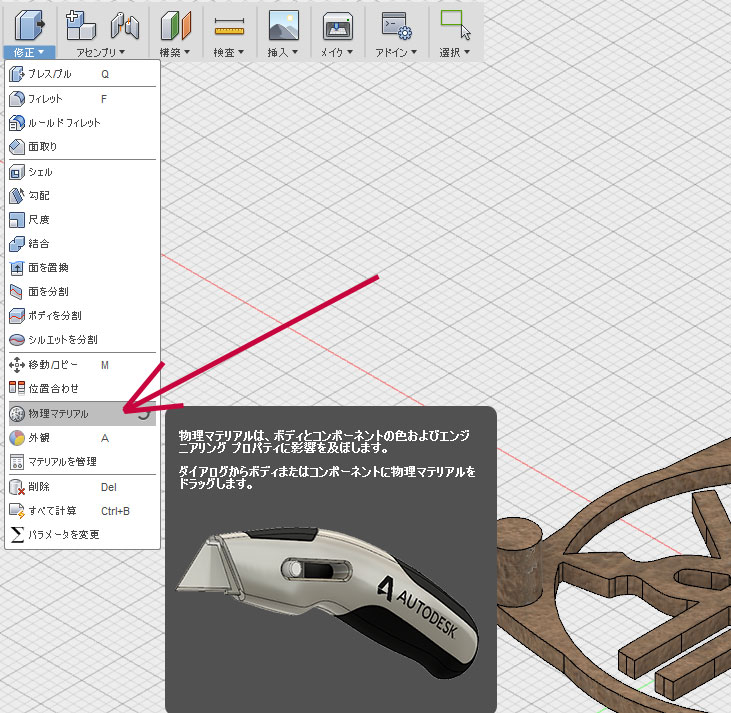Choose ボディを分割 from the menu
Screen dimensions: 731x713
coord(55,315)
